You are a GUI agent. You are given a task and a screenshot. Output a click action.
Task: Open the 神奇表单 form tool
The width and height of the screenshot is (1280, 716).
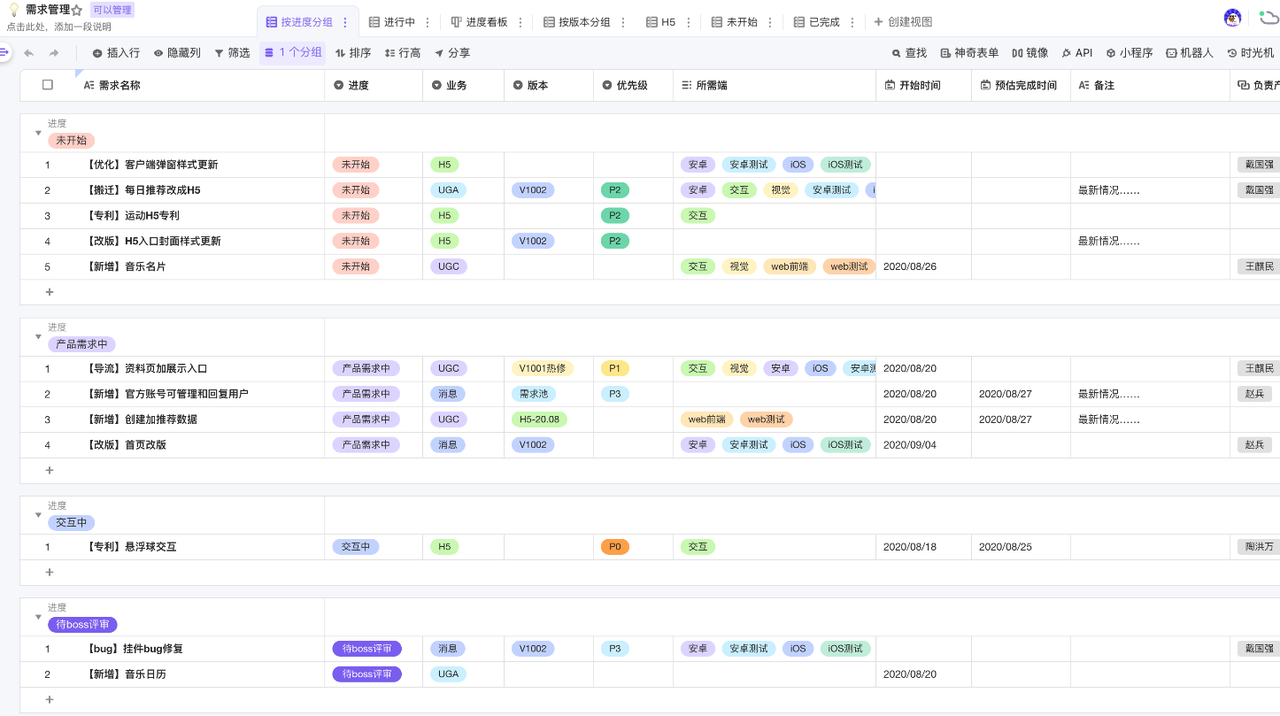tap(969, 53)
